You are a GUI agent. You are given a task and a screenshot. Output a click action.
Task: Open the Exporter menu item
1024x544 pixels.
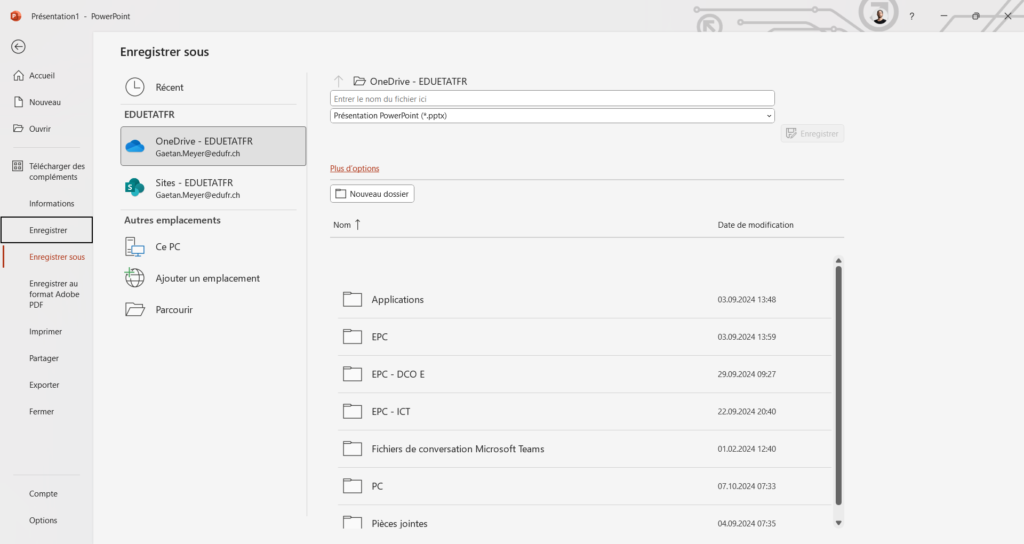(x=44, y=385)
